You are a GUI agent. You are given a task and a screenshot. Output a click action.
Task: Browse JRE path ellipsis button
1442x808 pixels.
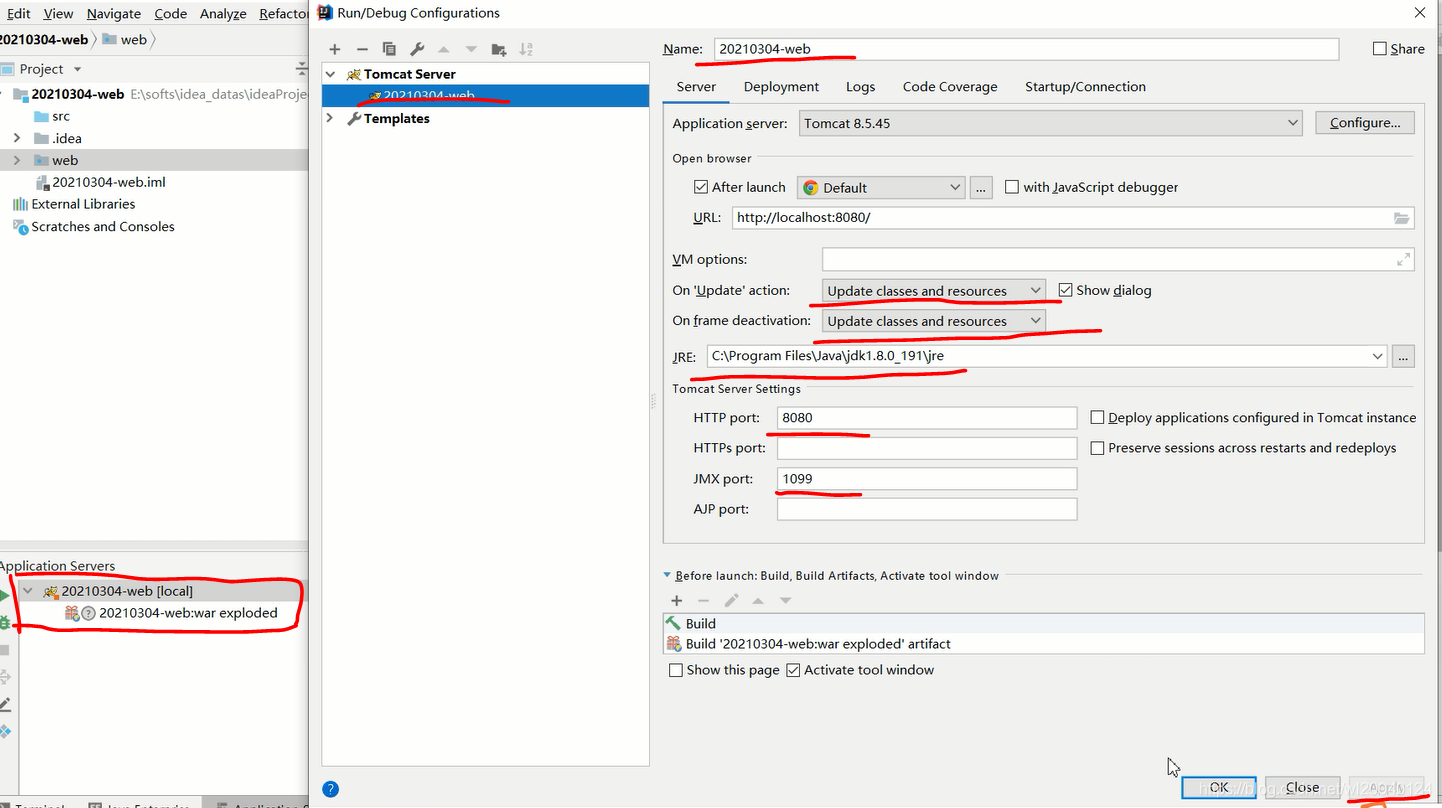tap(1403, 356)
